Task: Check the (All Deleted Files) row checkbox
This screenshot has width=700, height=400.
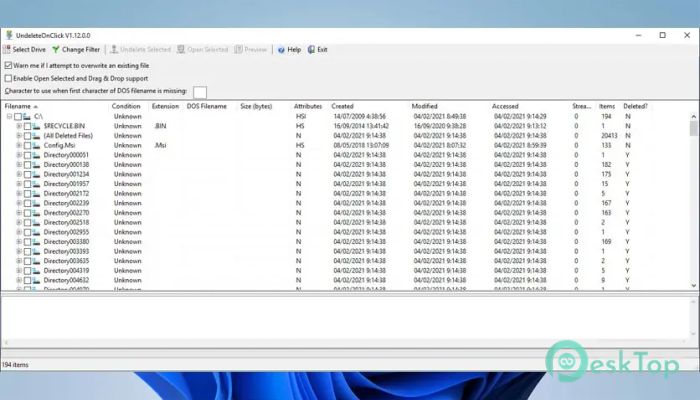Action: pyautogui.click(x=27, y=136)
